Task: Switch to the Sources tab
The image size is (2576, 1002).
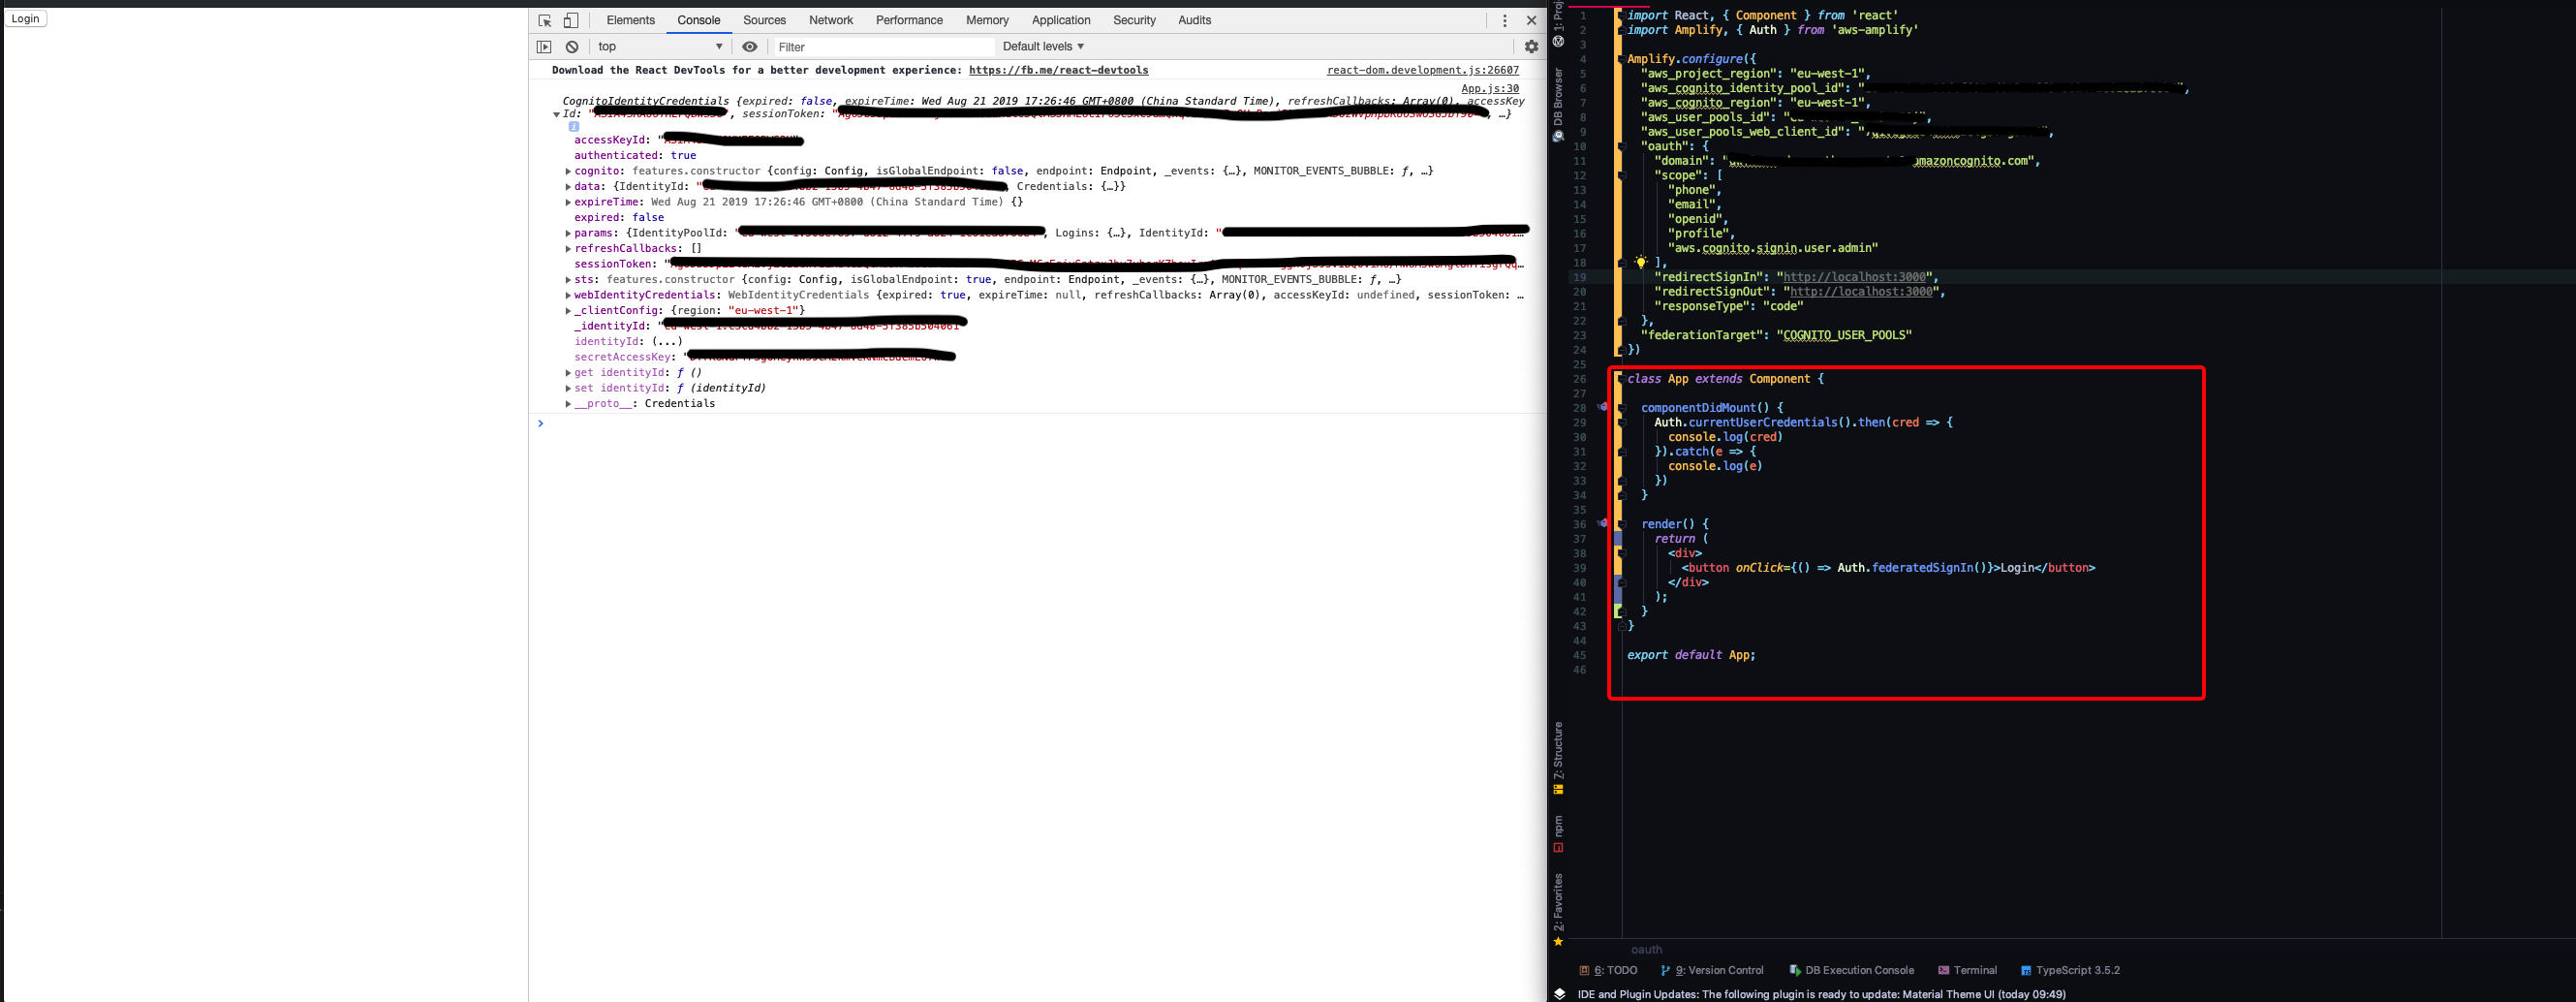Action: [764, 20]
